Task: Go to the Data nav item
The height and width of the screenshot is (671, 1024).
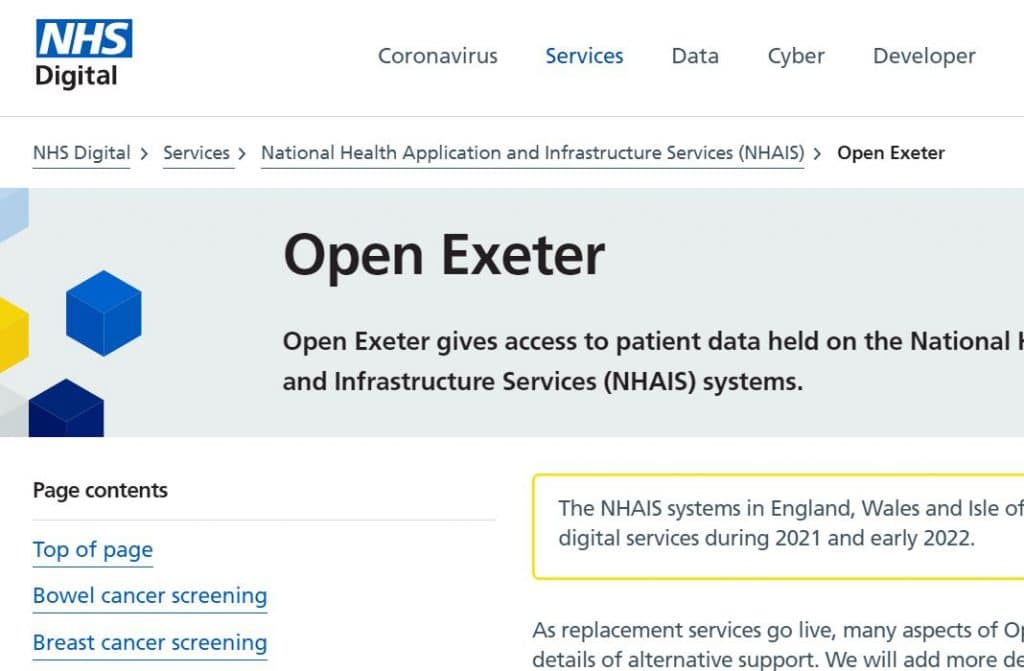Action: coord(695,56)
